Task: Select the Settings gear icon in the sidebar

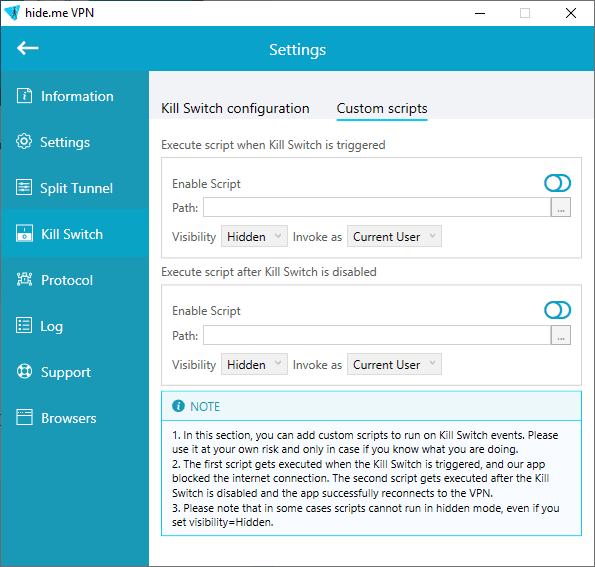Action: [24, 142]
